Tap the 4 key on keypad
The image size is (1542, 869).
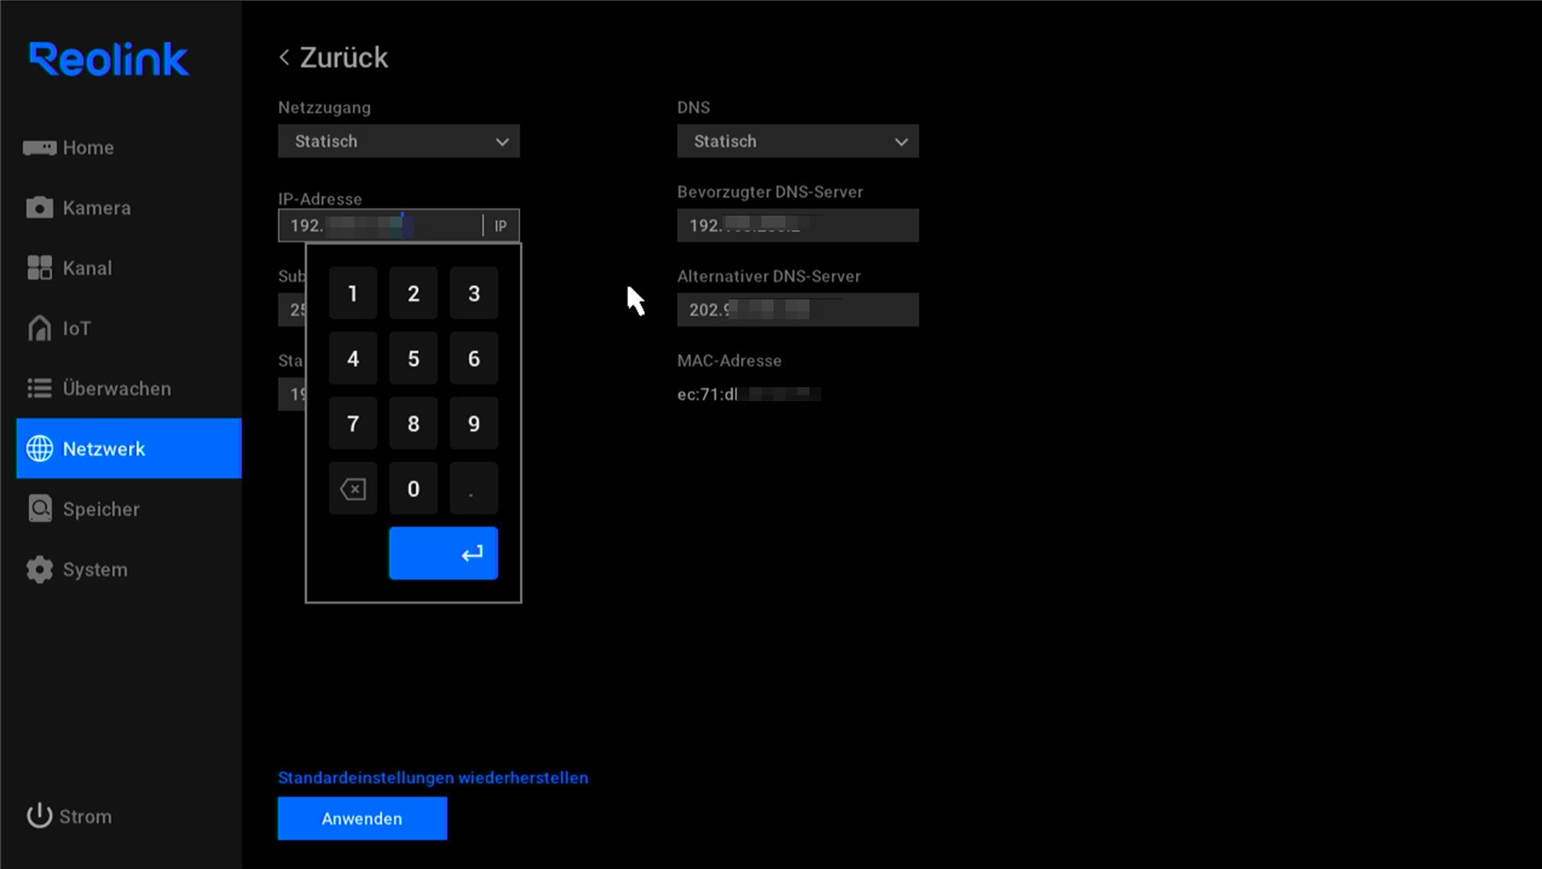(353, 358)
